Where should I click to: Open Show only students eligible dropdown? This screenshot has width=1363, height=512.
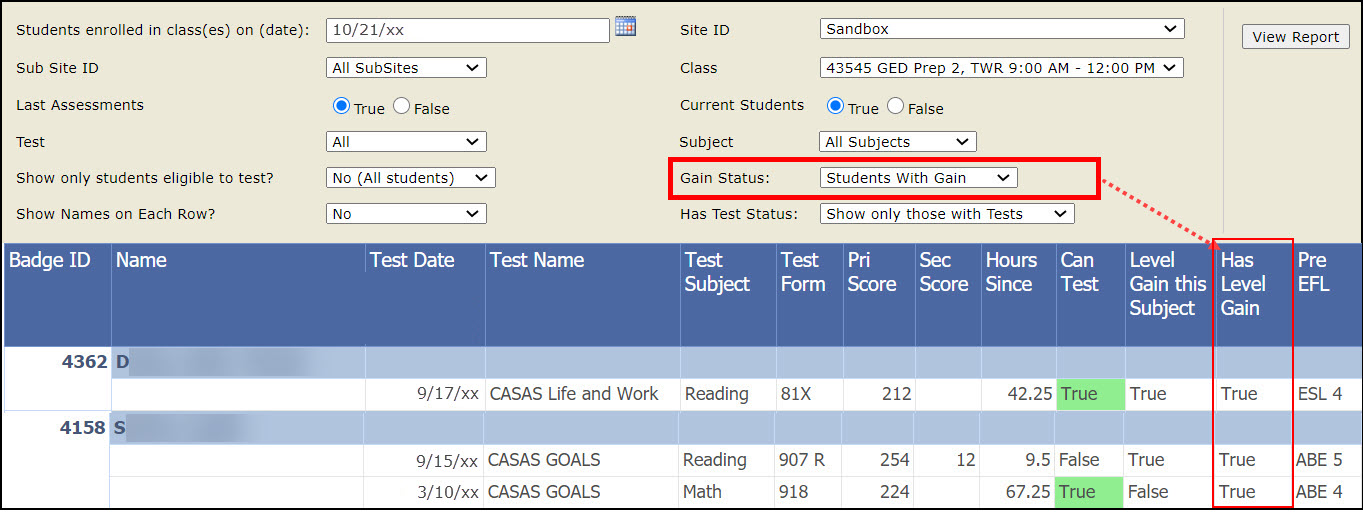(410, 178)
